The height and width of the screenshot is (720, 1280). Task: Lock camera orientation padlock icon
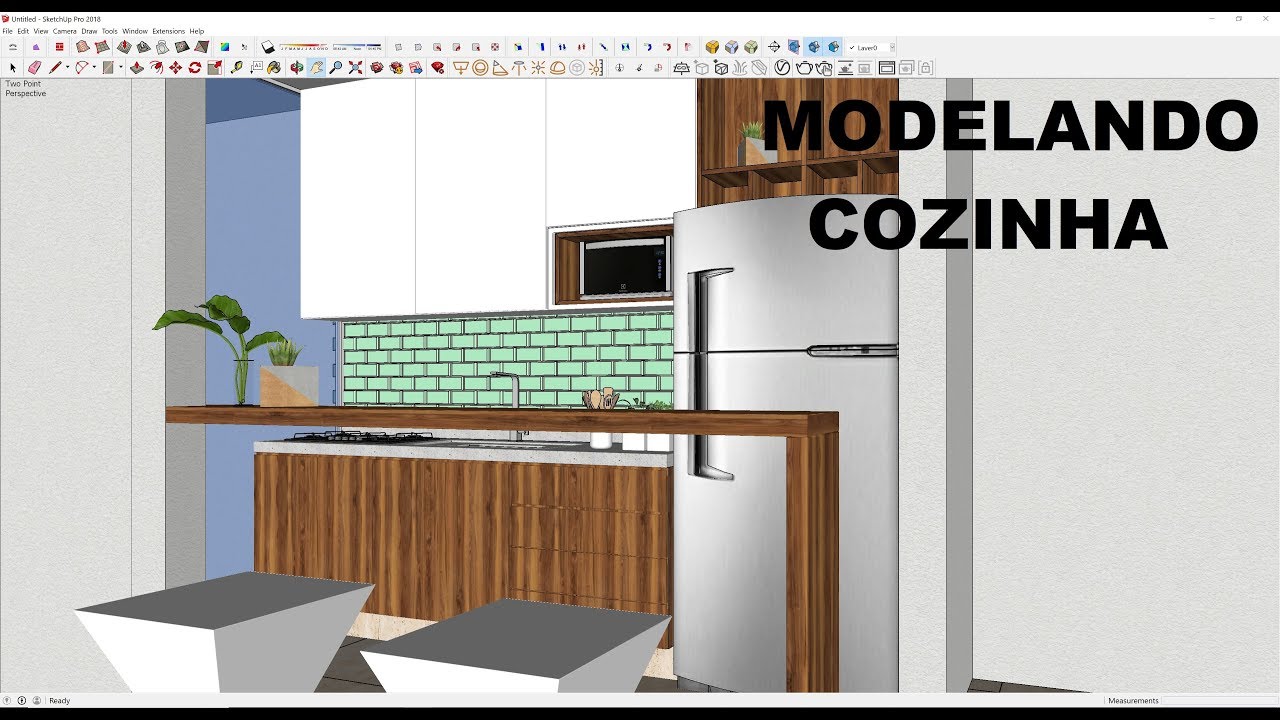tap(925, 67)
